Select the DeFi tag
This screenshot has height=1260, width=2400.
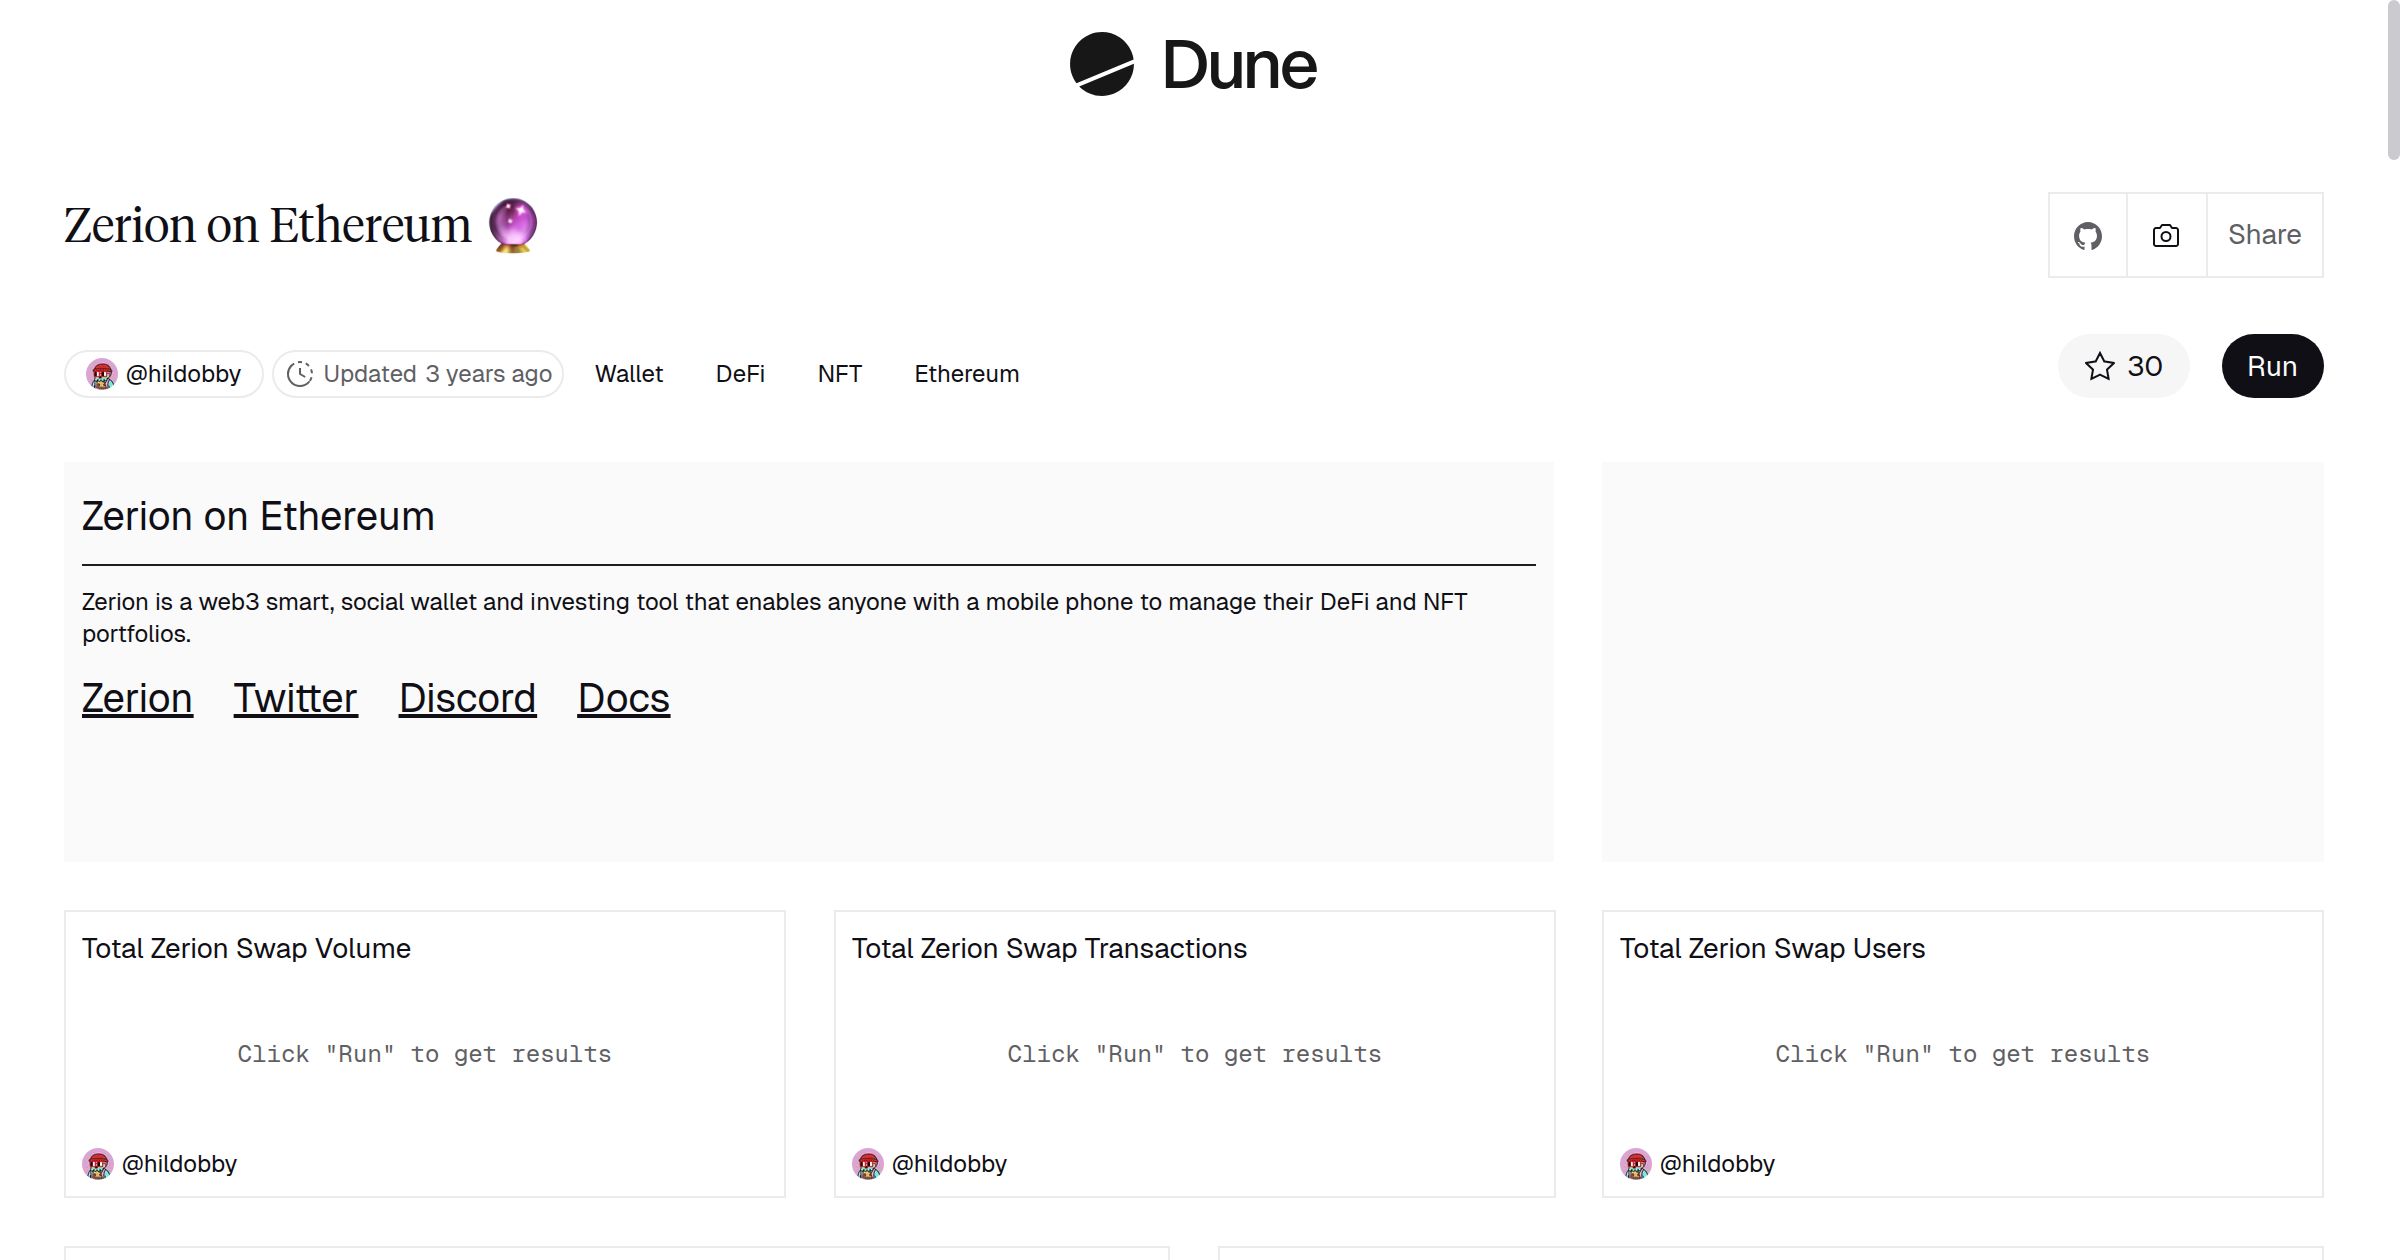point(740,374)
